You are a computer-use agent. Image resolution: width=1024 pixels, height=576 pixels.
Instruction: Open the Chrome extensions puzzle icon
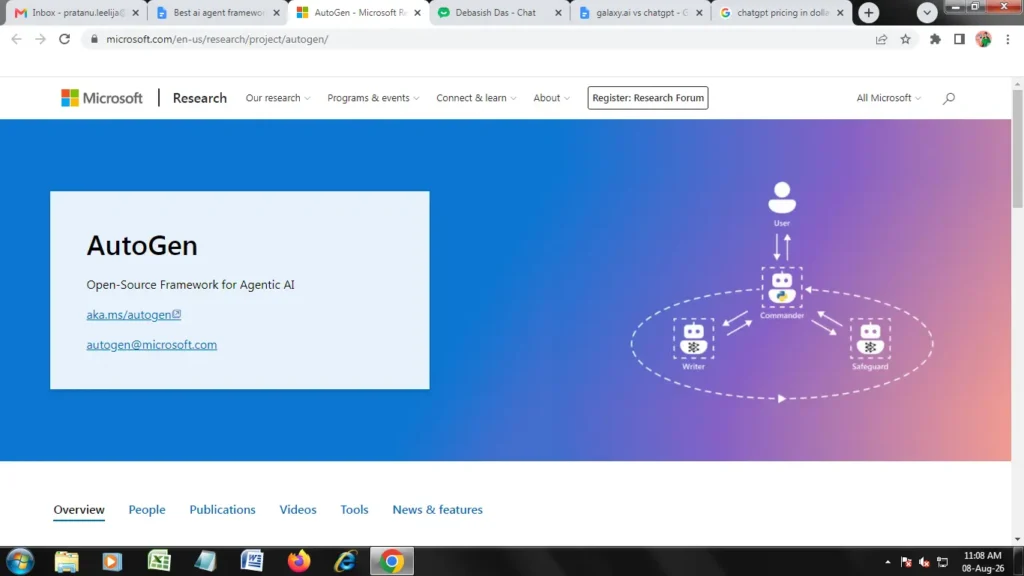[x=935, y=39]
